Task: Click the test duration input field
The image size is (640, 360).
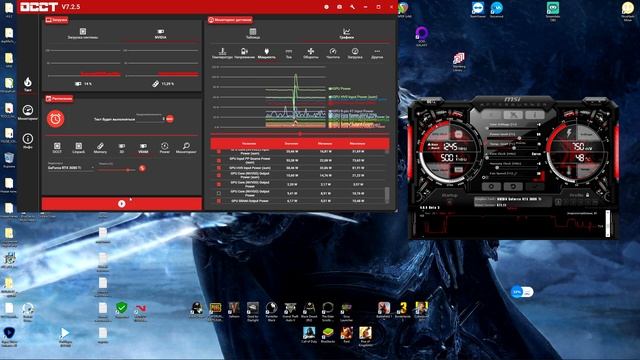Action: point(149,119)
